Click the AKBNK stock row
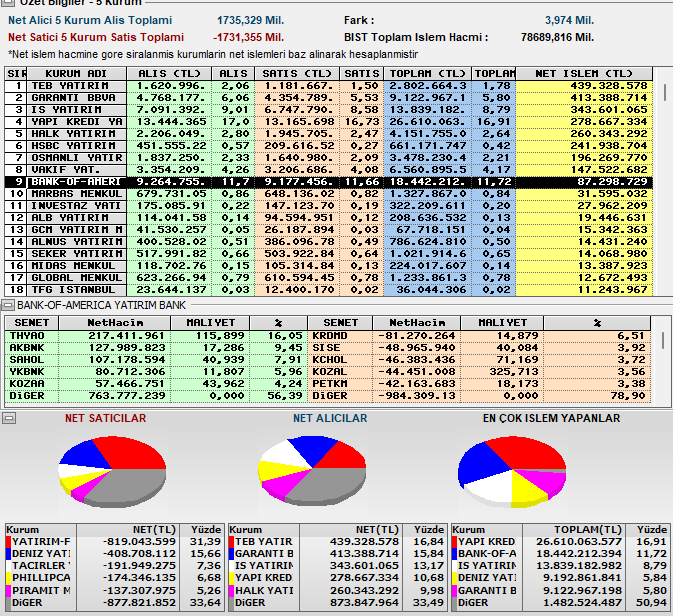 156,348
